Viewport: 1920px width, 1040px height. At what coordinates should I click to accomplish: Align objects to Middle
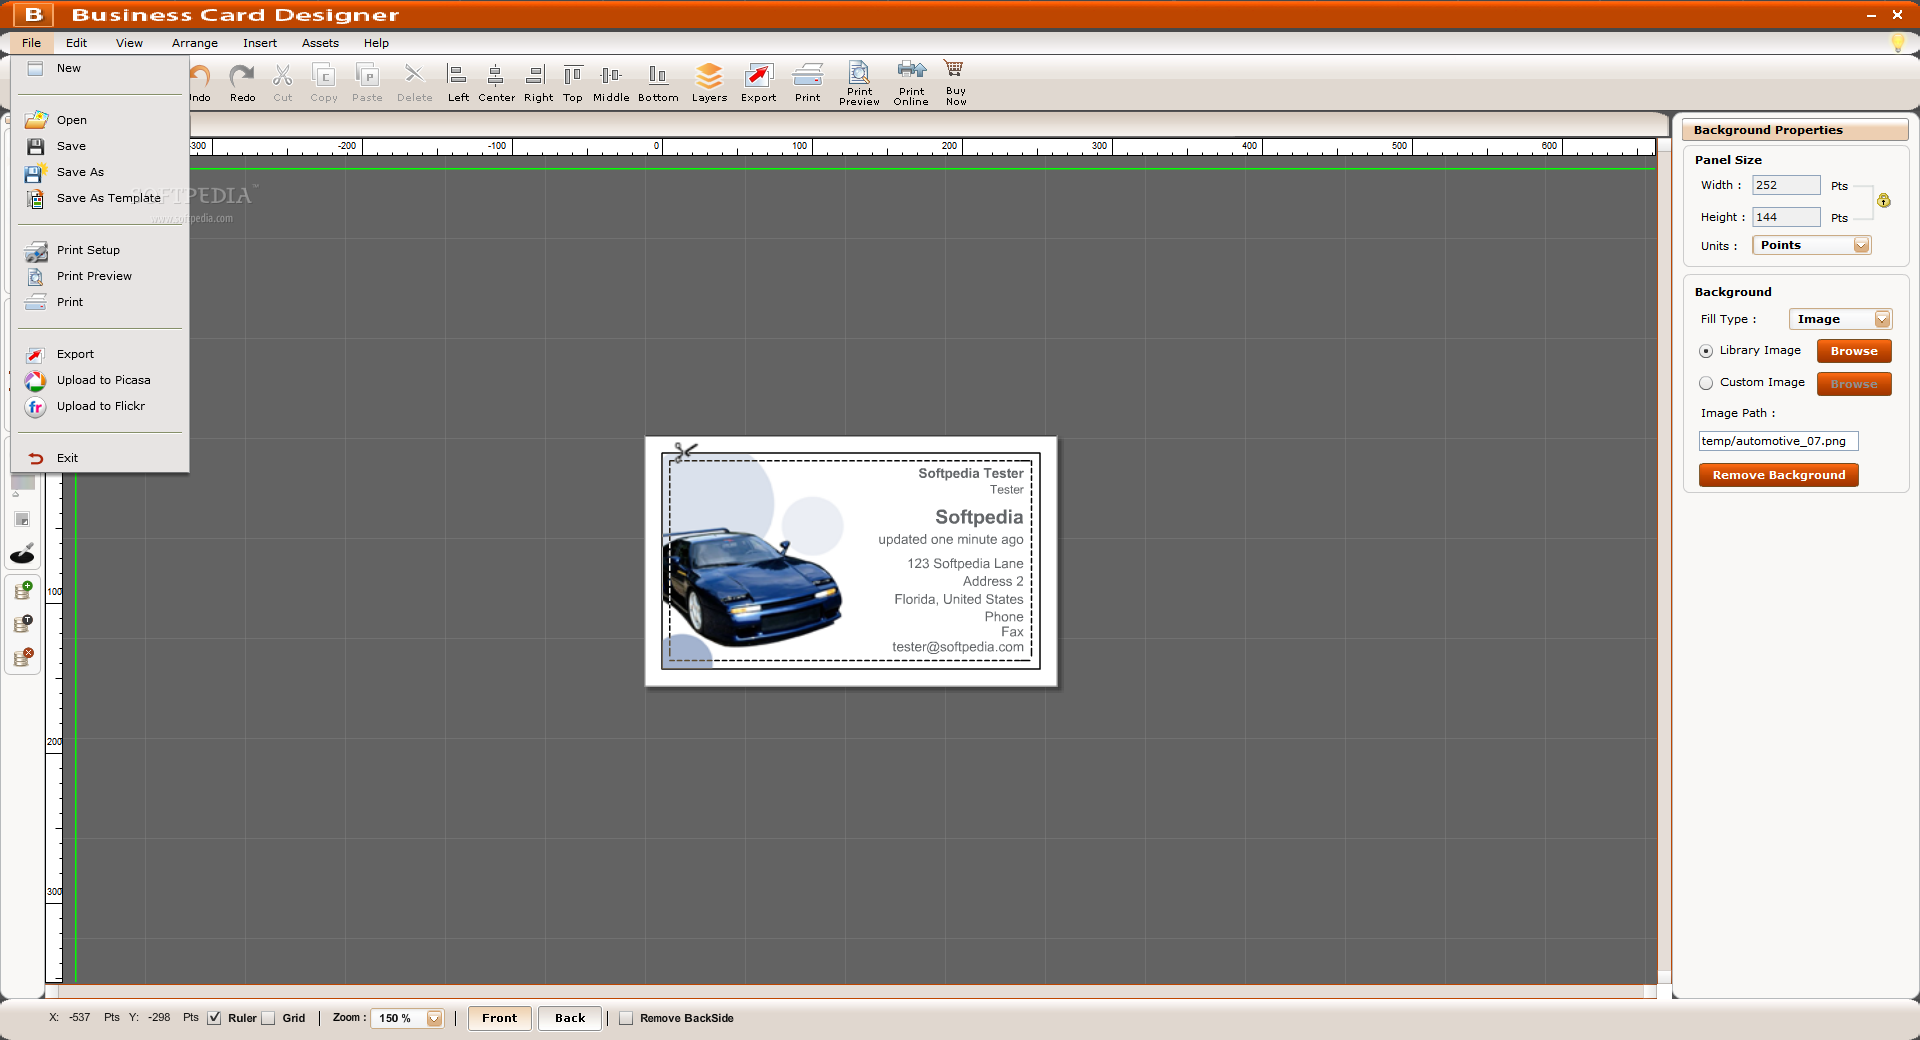pos(611,83)
